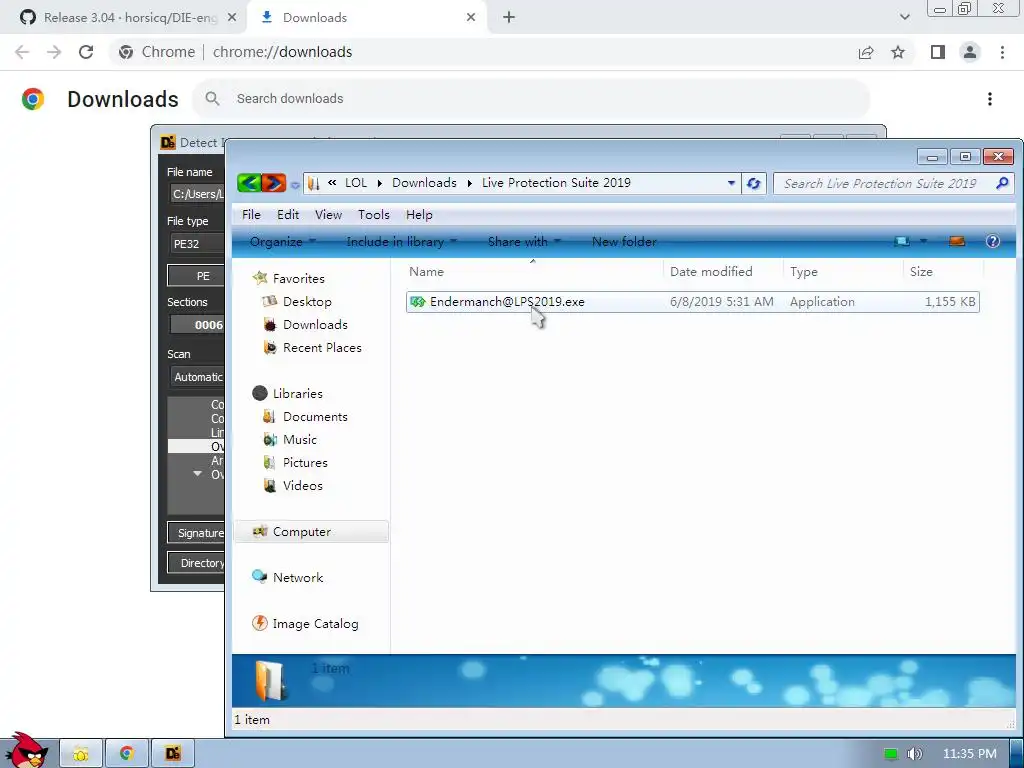Viewport: 1024px width, 768px height.
Task: Select Computer in the navigation pane
Action: (311, 532)
